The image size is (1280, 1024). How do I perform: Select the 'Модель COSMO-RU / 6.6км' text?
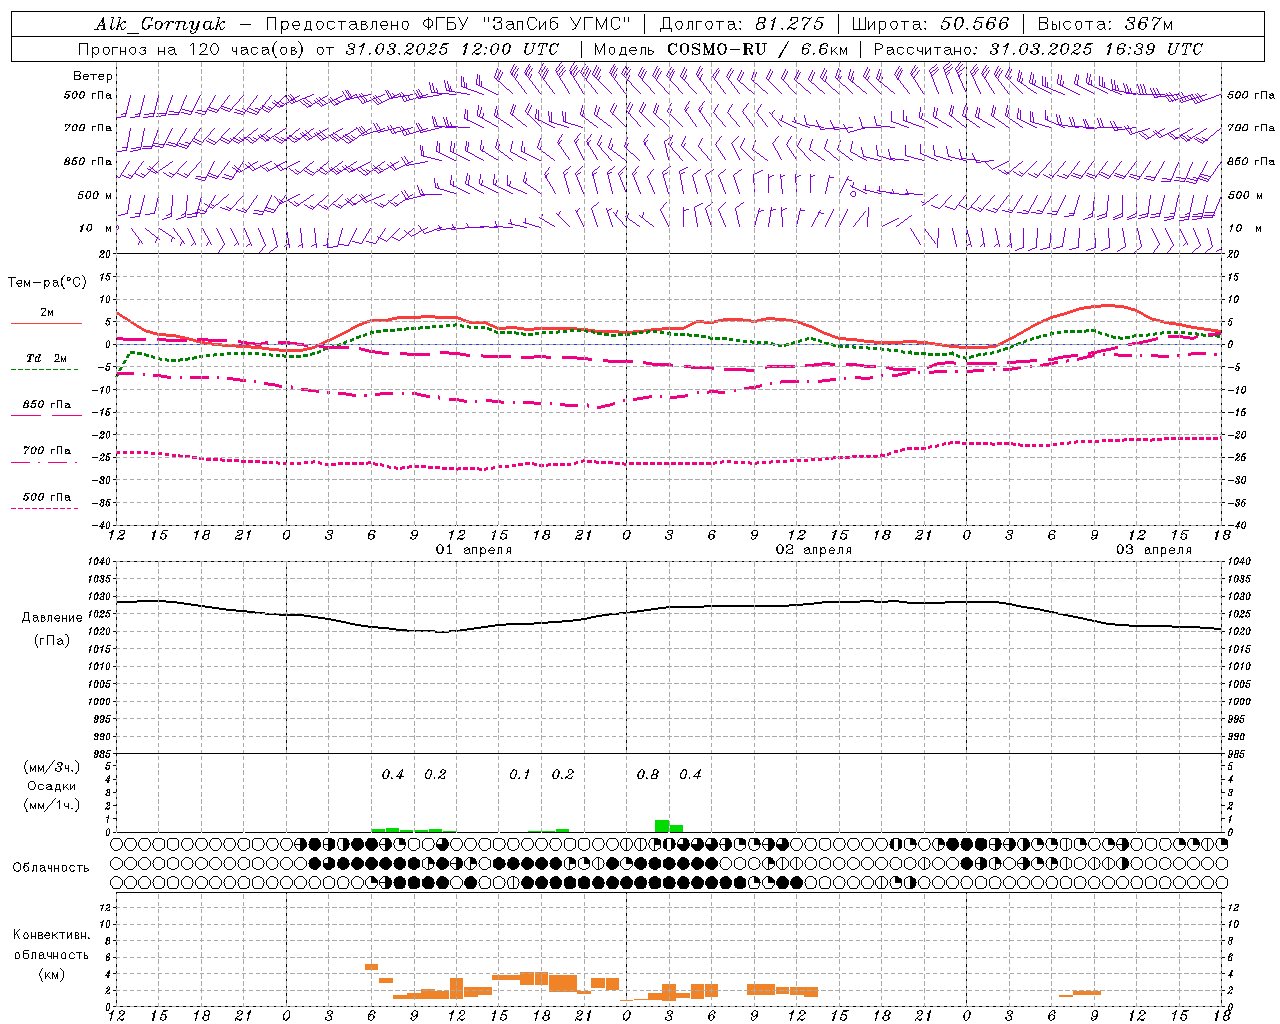[x=720, y=49]
